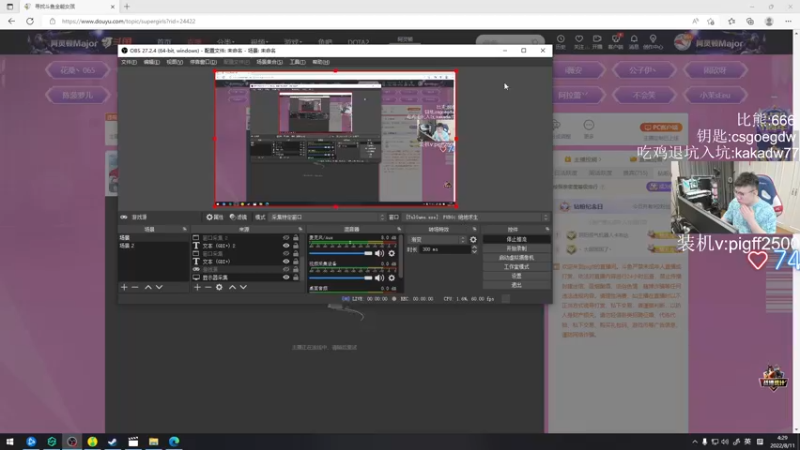Hide 窗口采集 2 source via eye
Viewport: 800px width, 450px height.
(286, 238)
